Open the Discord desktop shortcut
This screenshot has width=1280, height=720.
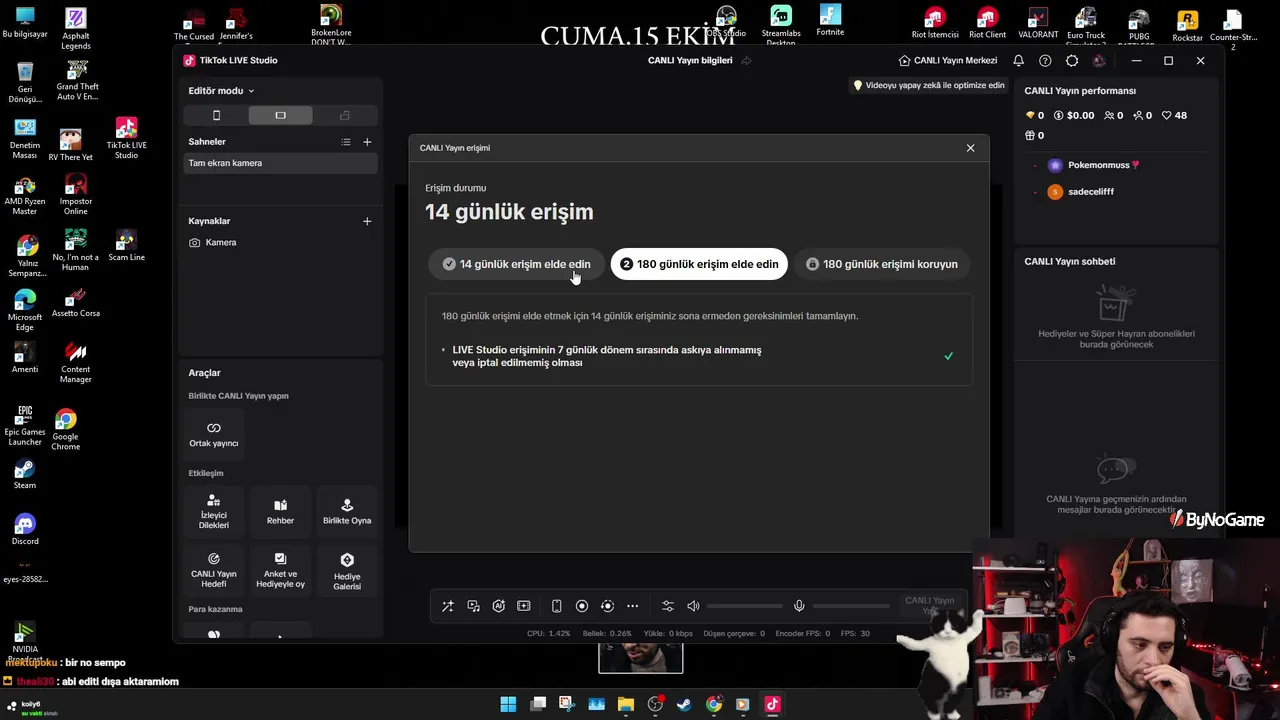click(x=25, y=529)
